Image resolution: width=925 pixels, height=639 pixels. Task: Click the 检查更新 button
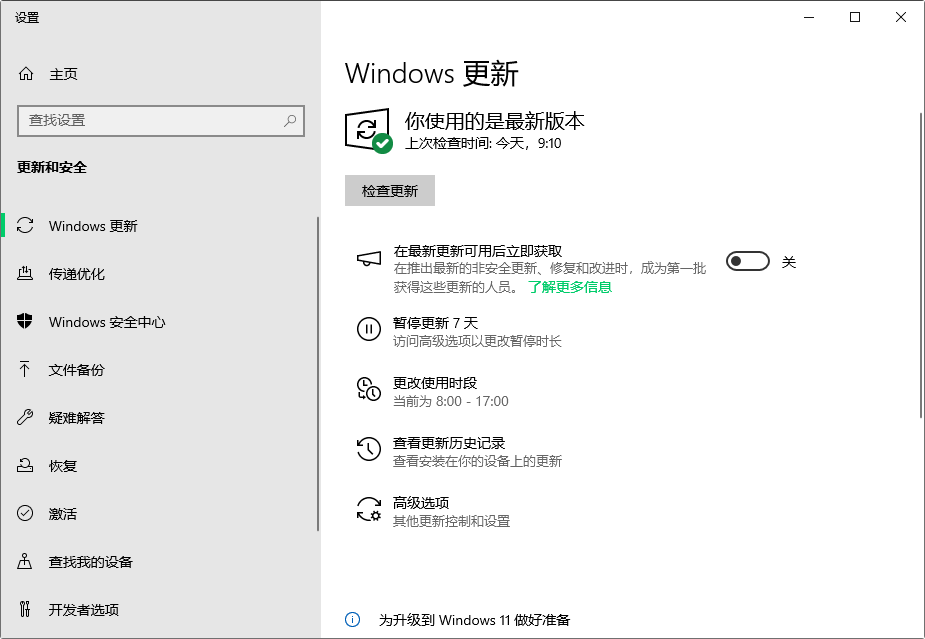point(390,191)
